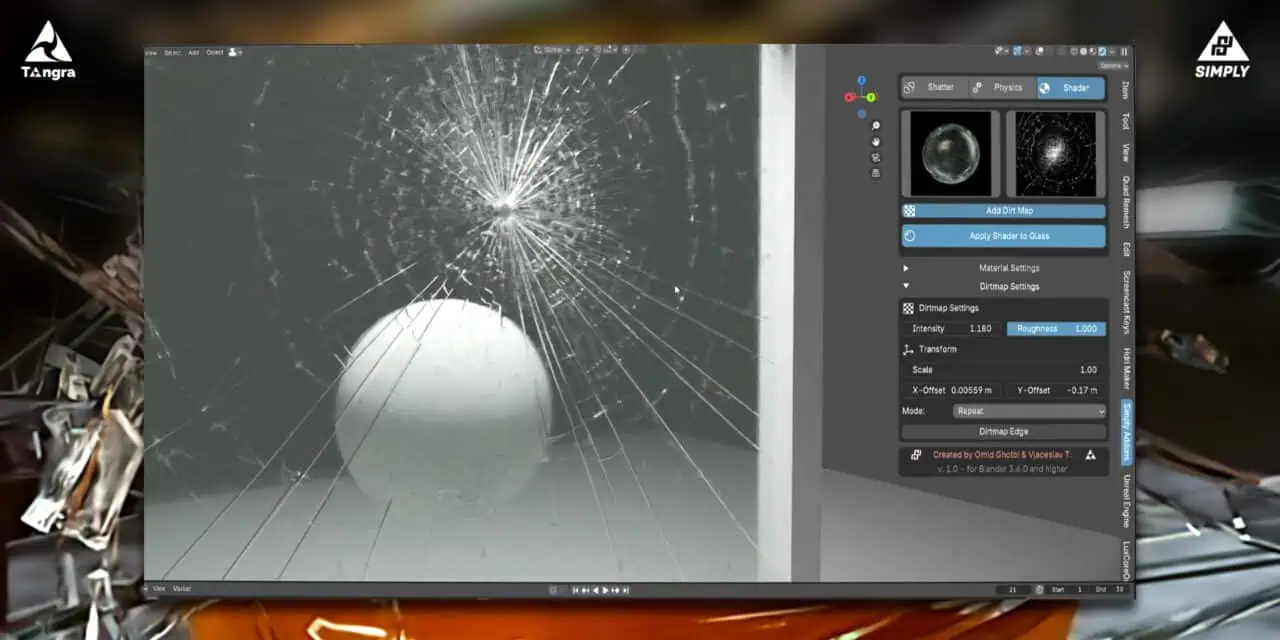
Task: Toggle the camera view icon
Action: coord(876,158)
